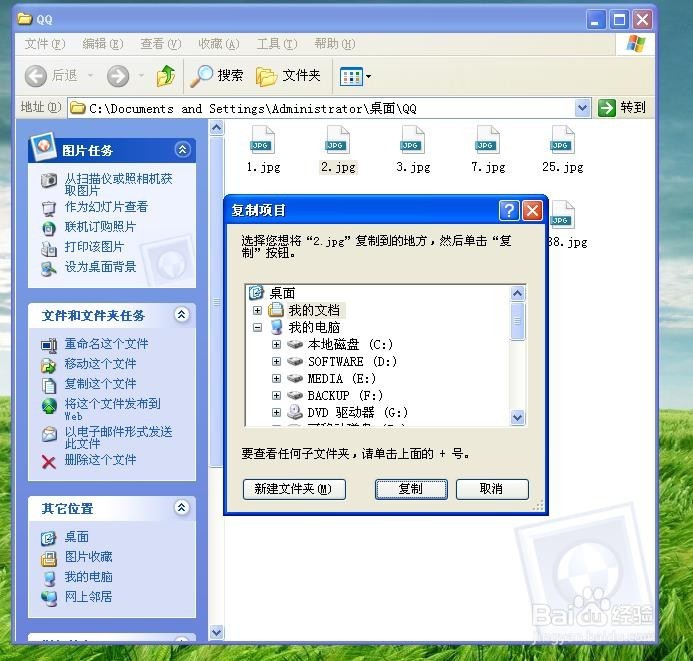The width and height of the screenshot is (693, 661).
Task: Click task pane scrollbar down arrow
Action: click(216, 632)
